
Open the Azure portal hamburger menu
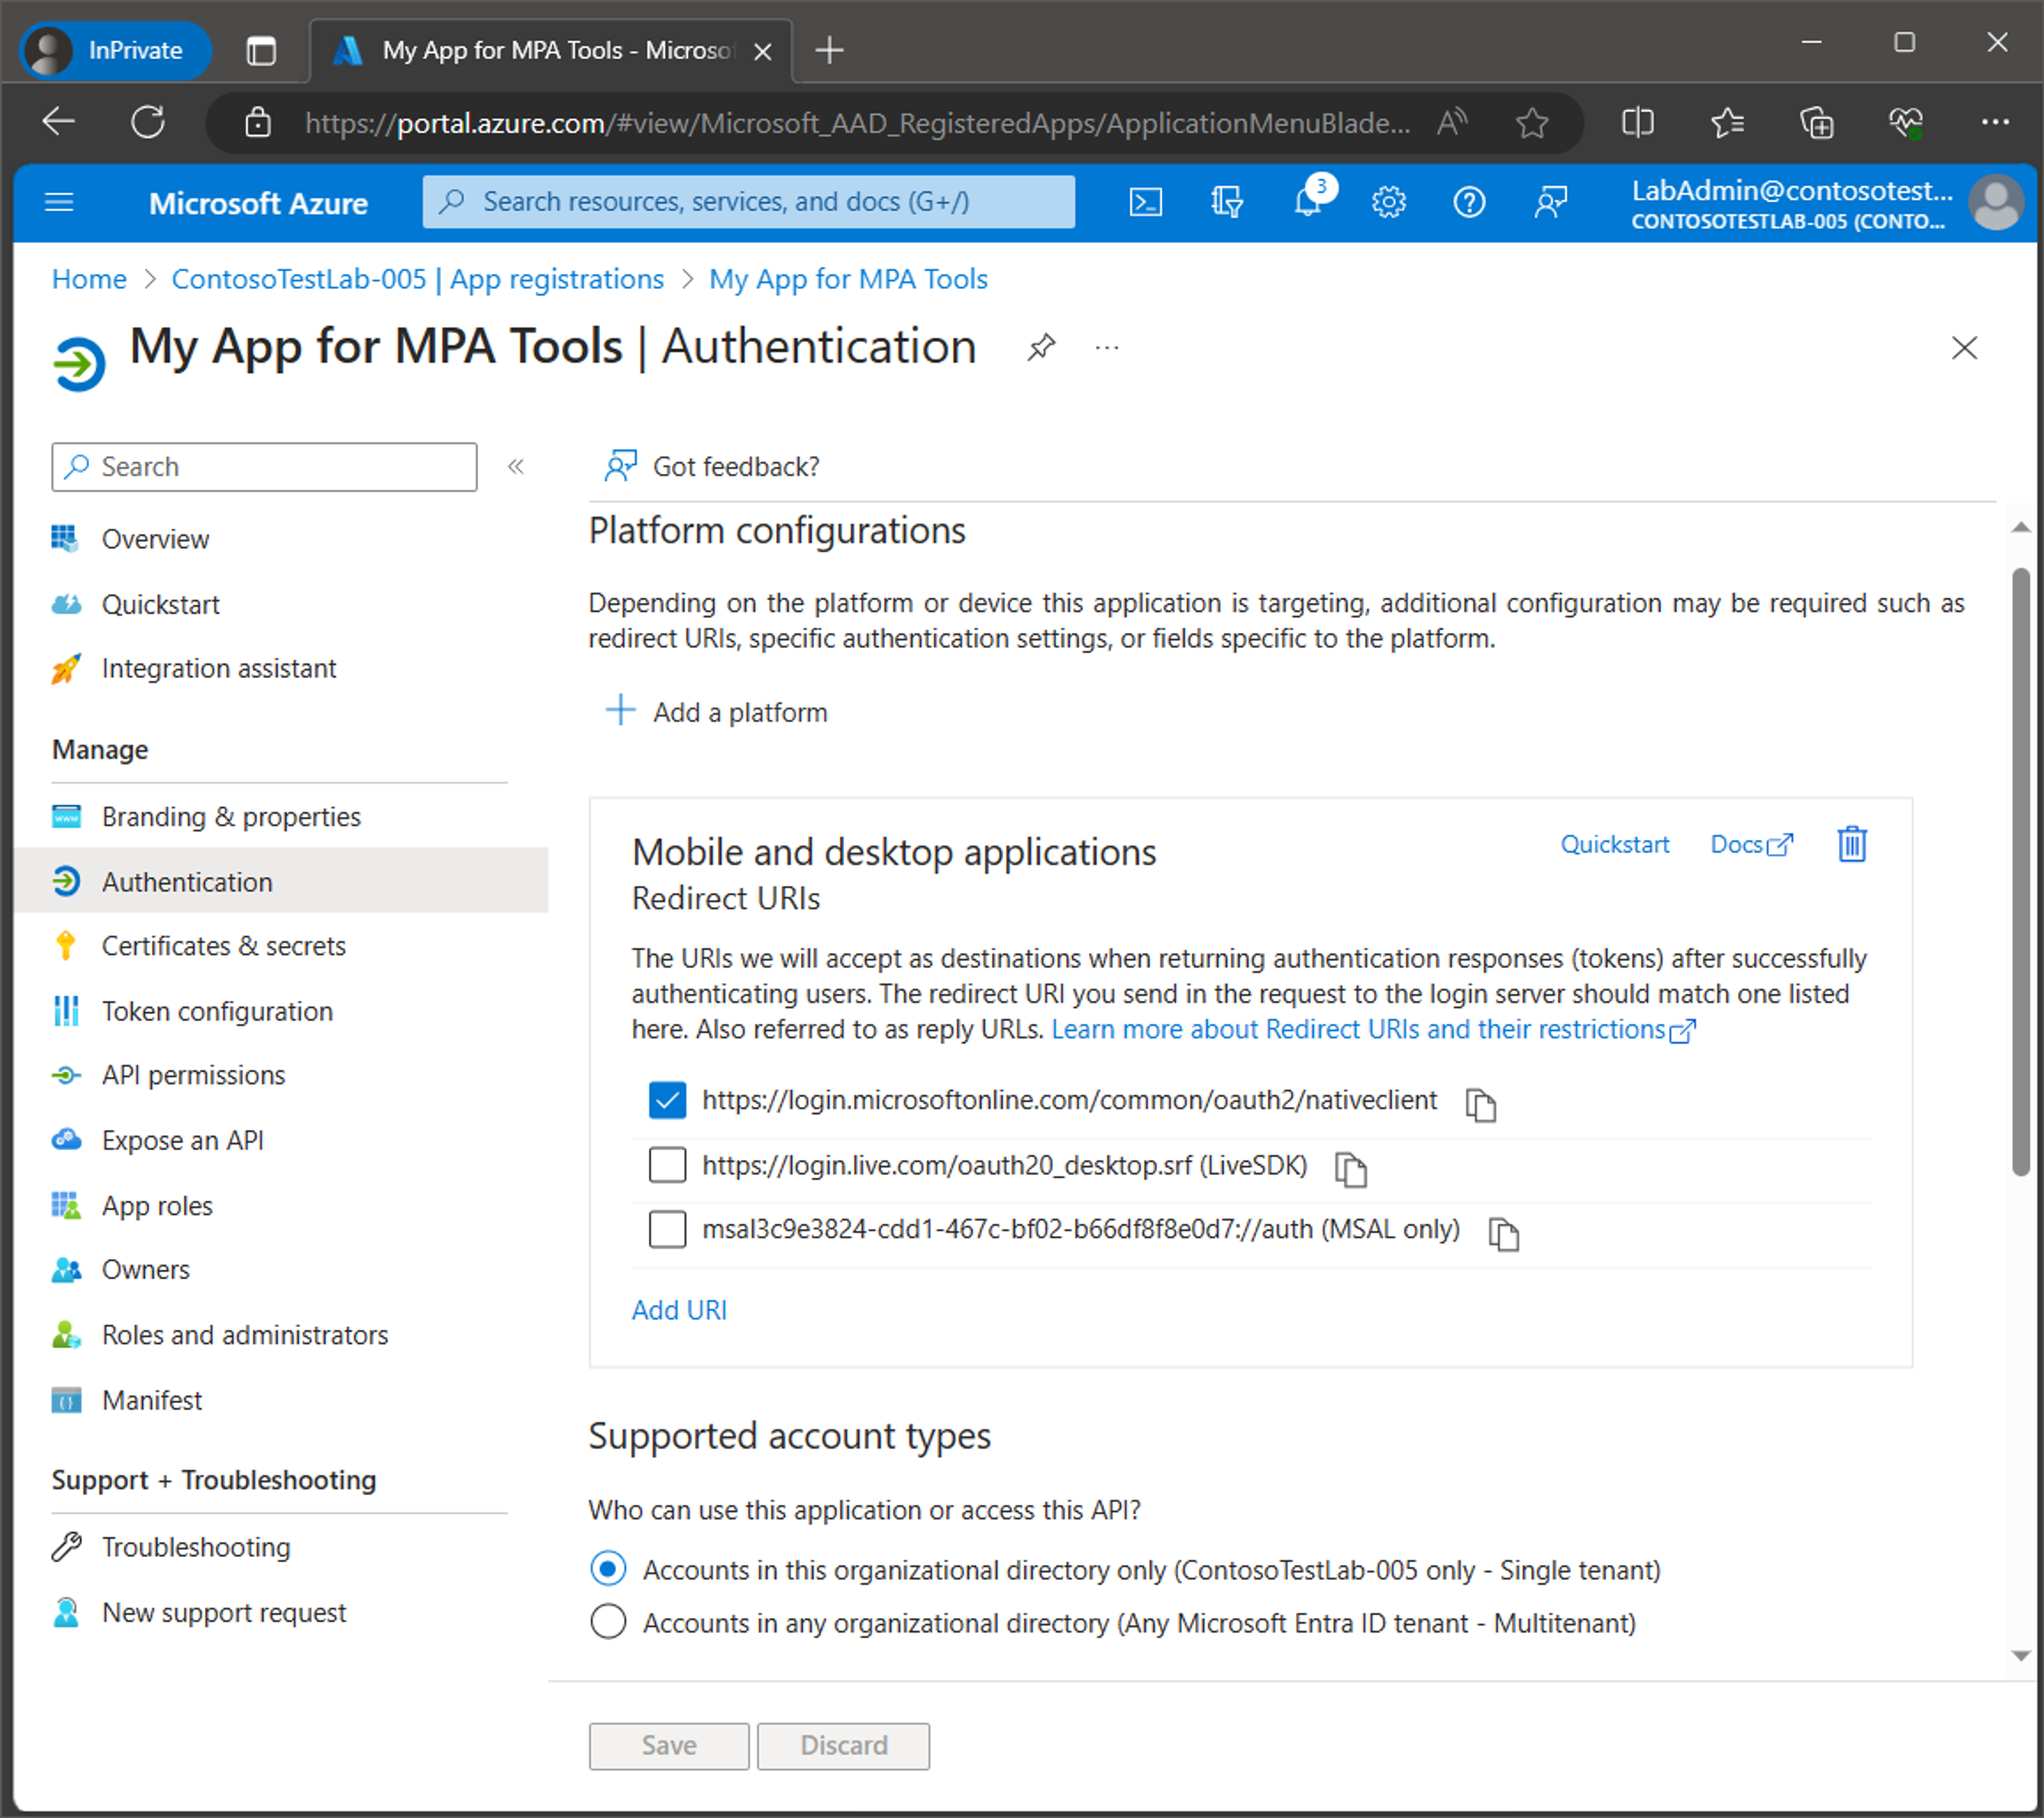coord(60,203)
